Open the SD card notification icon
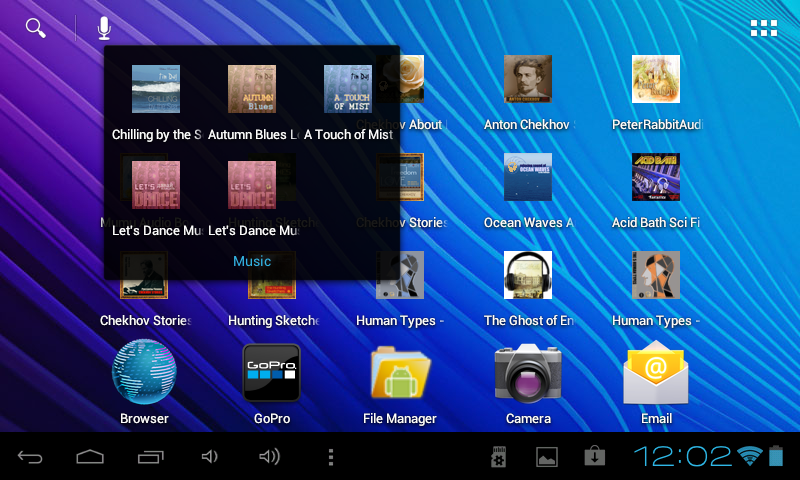The image size is (800, 480). 498,457
